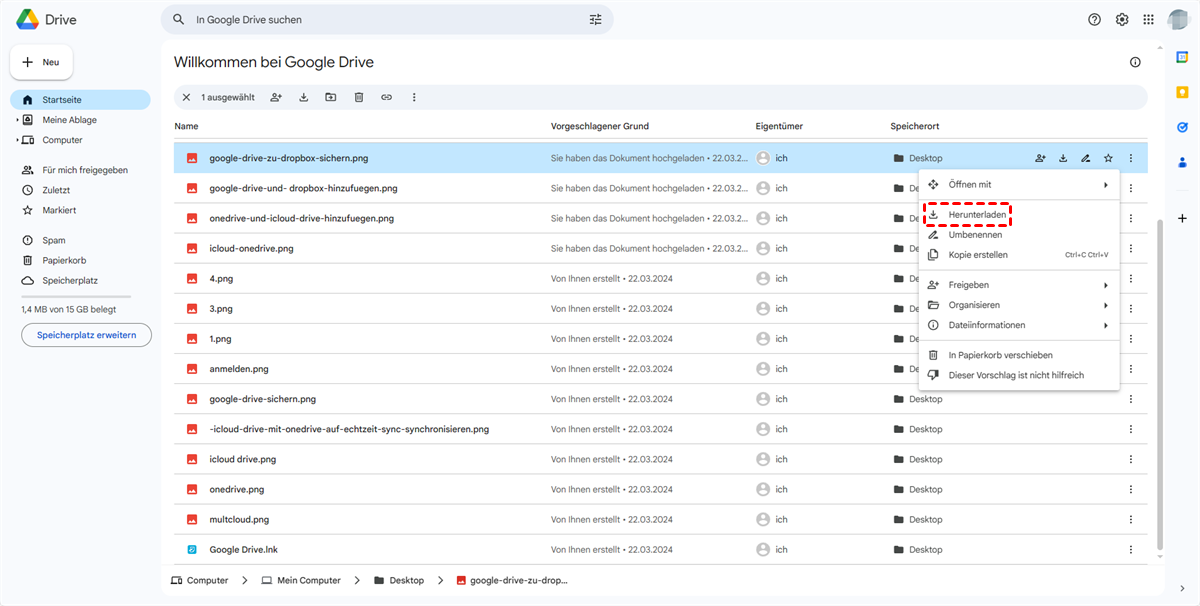
Task: Star the google-drive-zu-dropbox-sichern.png file
Action: pos(1108,158)
